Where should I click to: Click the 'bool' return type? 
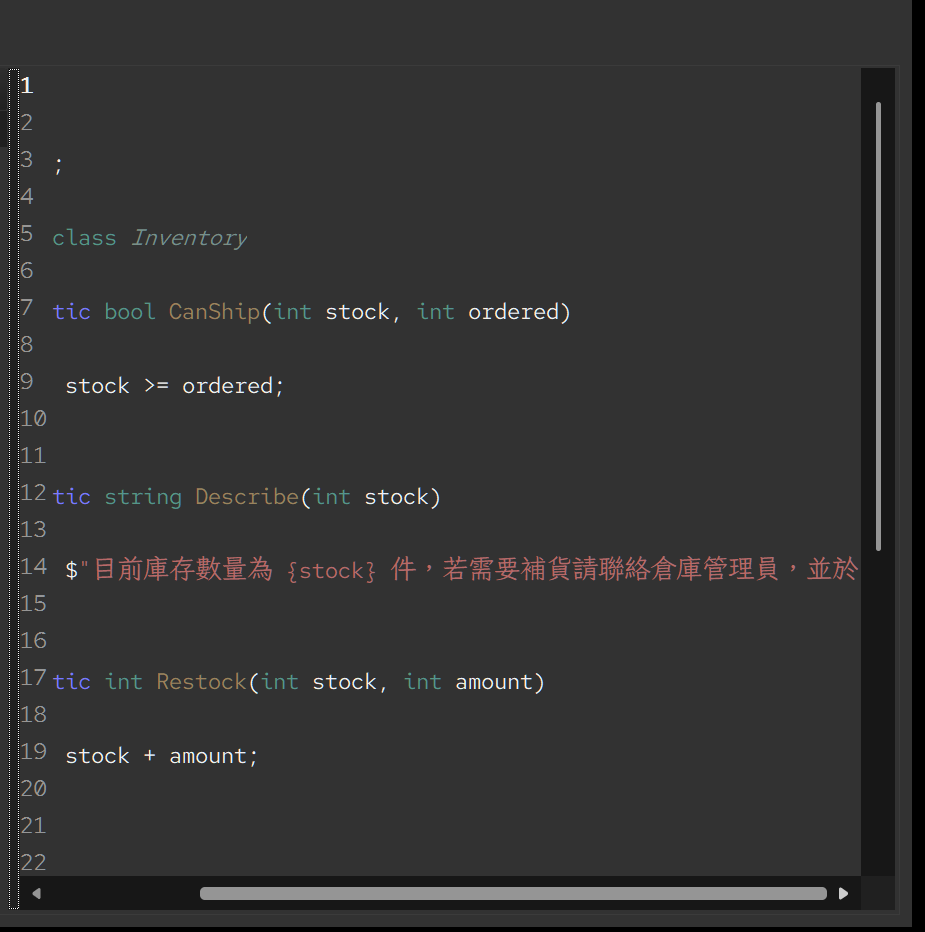pos(130,312)
